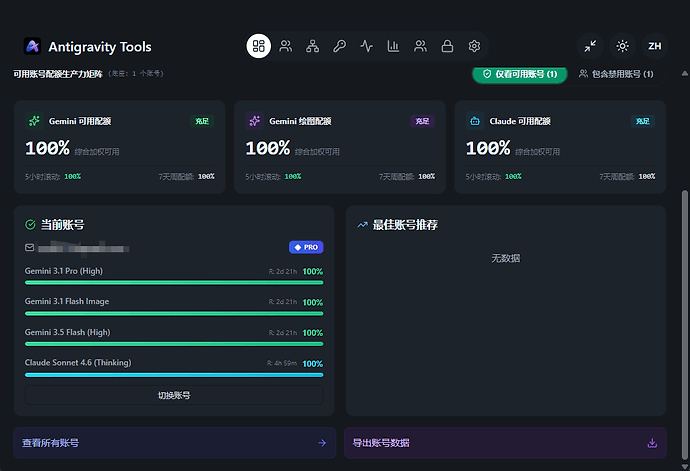Image resolution: width=690 pixels, height=471 pixels.
Task: Click the PRO badge on current account
Action: (x=306, y=247)
